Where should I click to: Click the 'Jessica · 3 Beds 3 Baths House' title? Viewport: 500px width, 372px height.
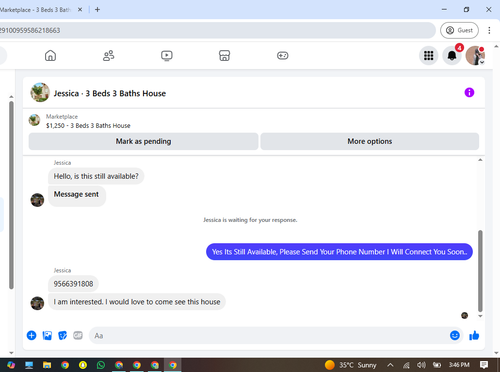pyautogui.click(x=110, y=93)
